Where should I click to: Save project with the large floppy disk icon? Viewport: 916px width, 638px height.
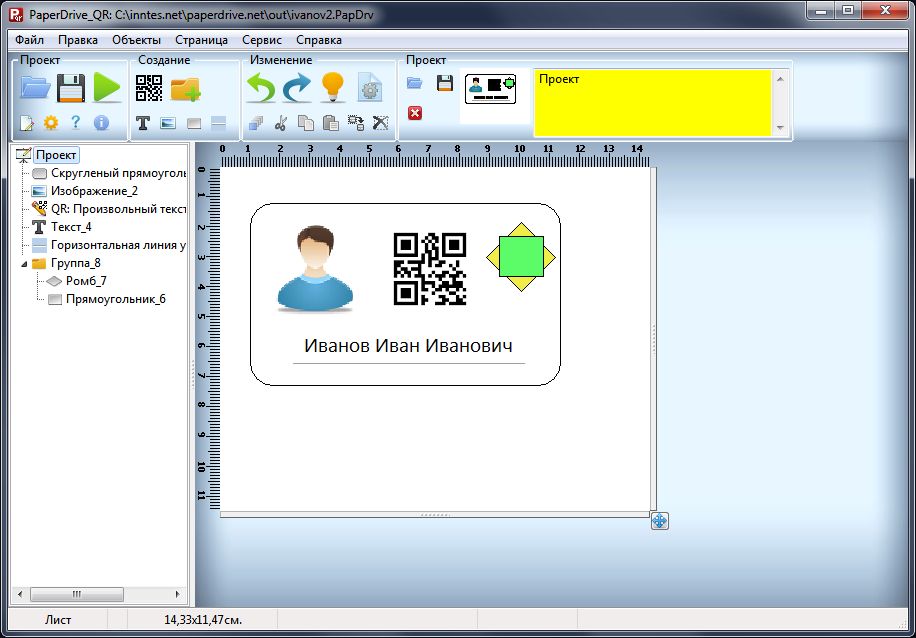[x=71, y=88]
